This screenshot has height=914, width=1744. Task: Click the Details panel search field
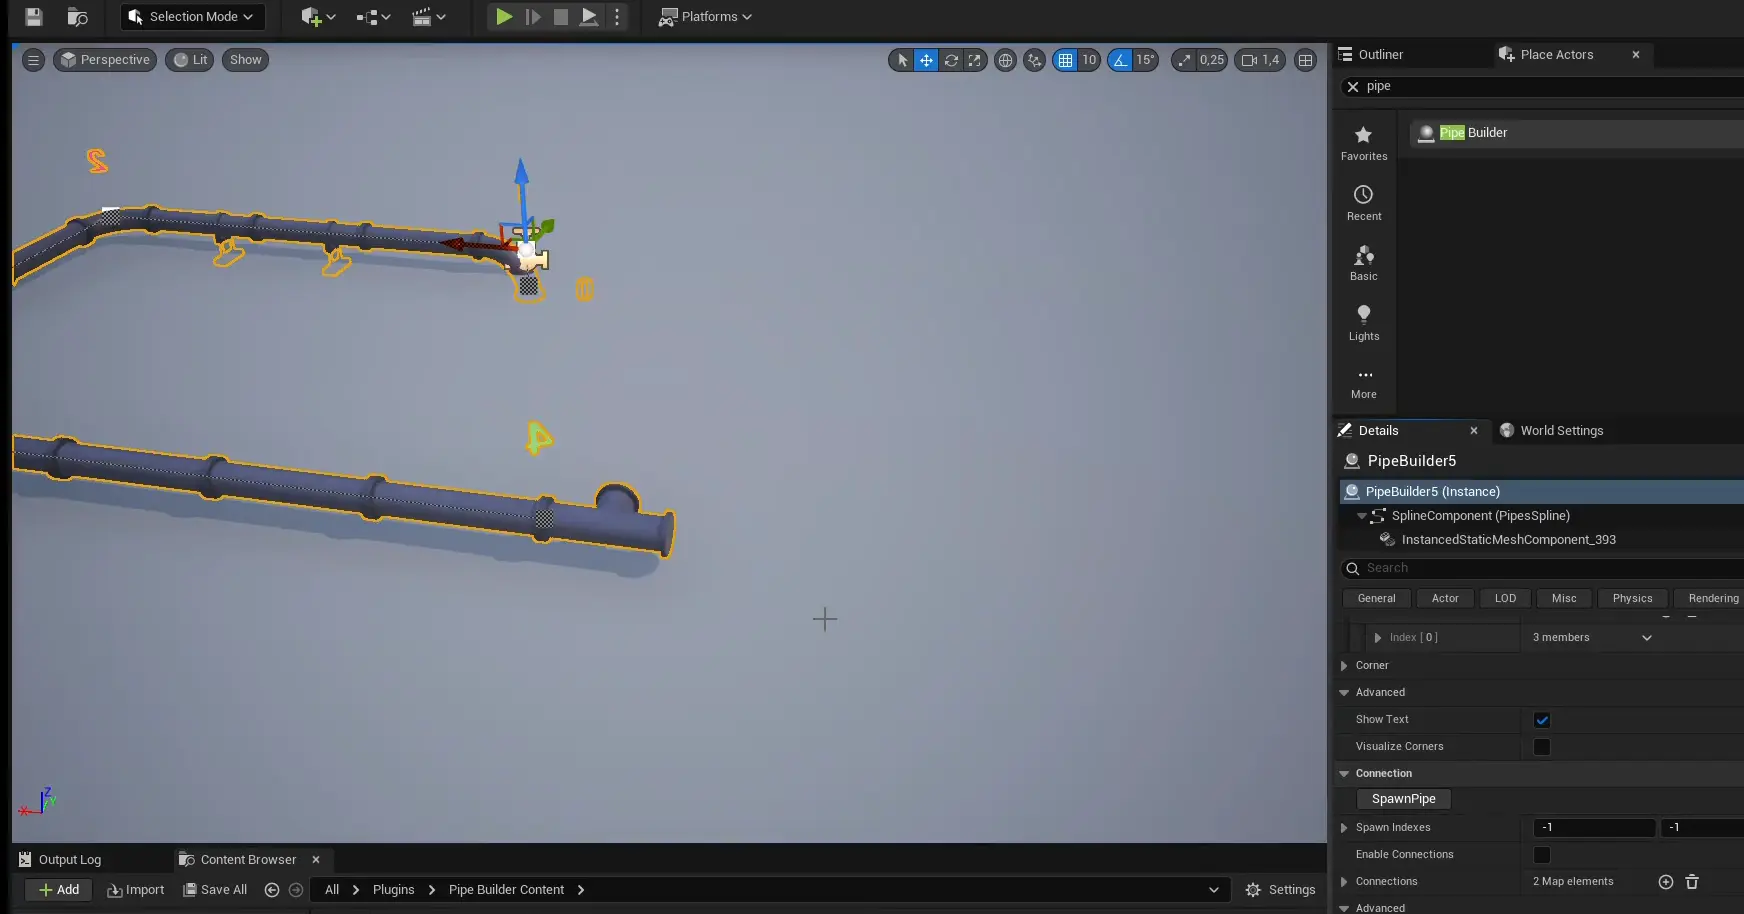pyautogui.click(x=1540, y=568)
